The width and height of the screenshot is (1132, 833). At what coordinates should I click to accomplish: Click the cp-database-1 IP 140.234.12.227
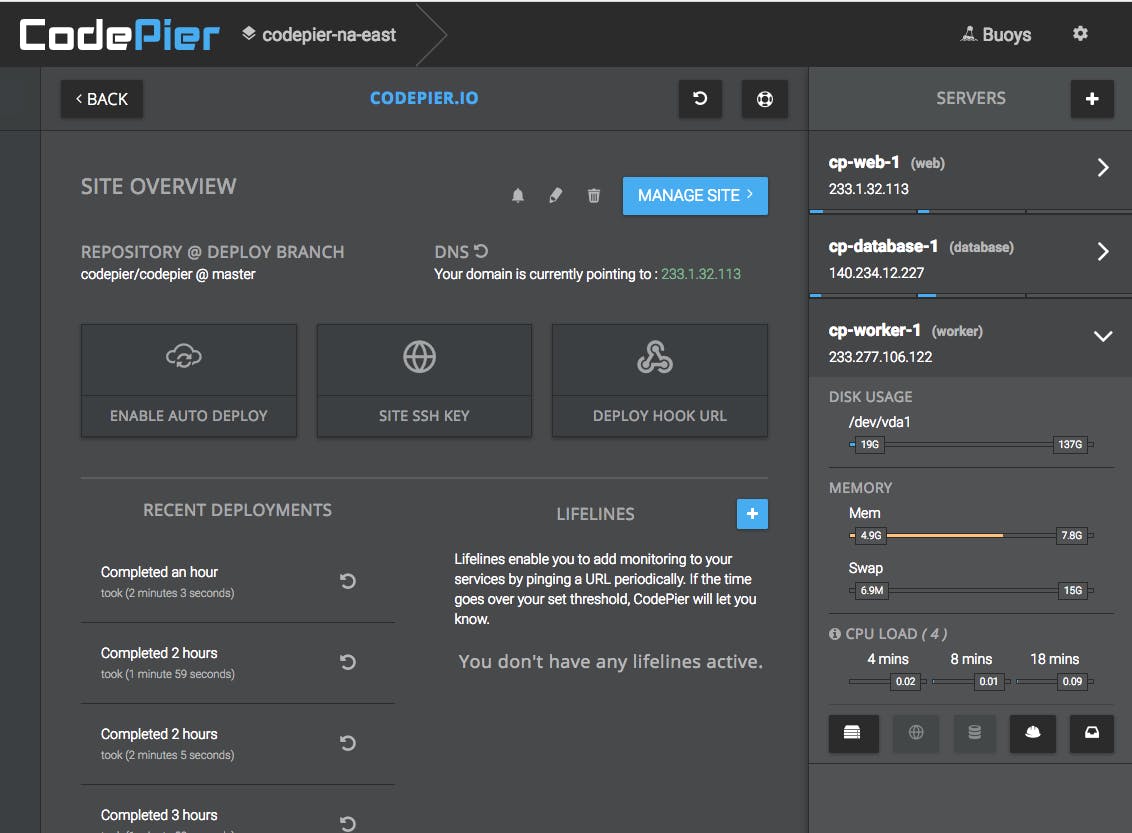(x=876, y=274)
